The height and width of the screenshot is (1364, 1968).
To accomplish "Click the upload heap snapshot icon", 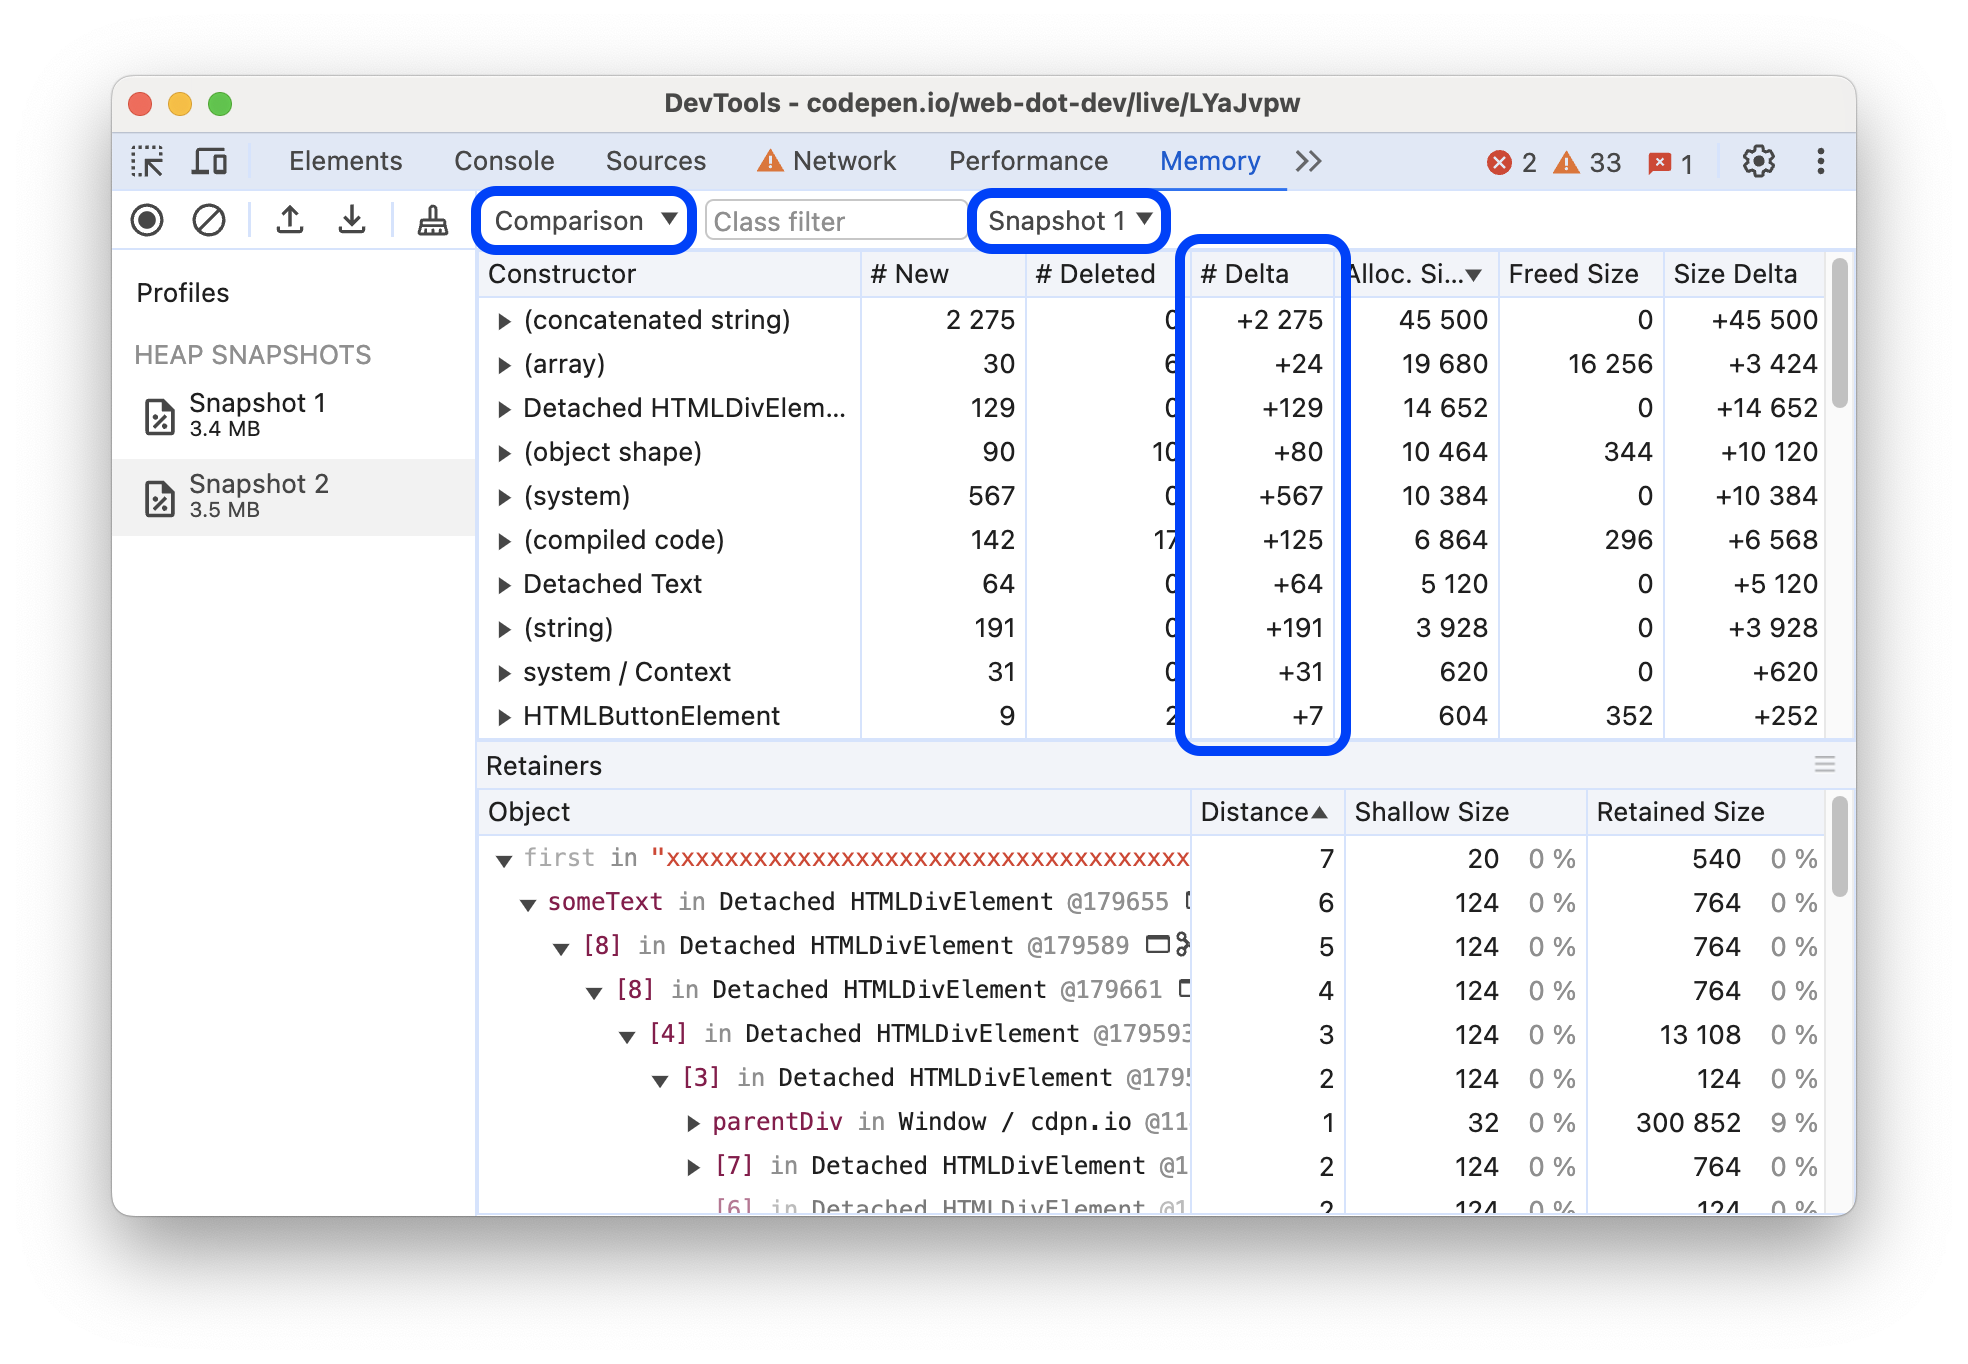I will [x=289, y=220].
